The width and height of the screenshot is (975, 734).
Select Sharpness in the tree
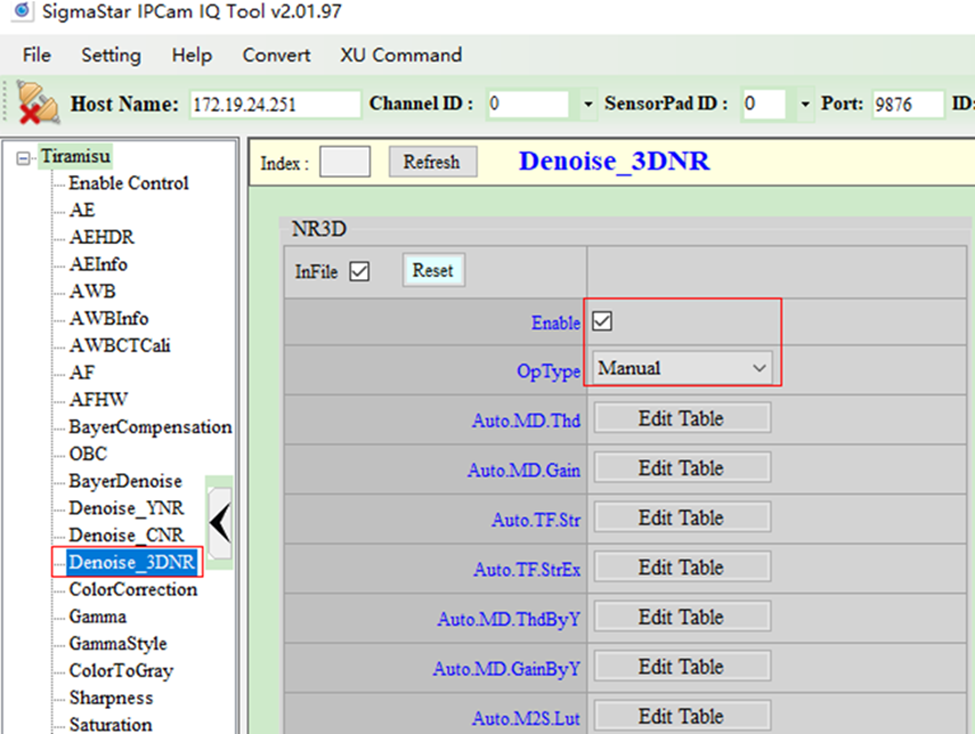[111, 698]
